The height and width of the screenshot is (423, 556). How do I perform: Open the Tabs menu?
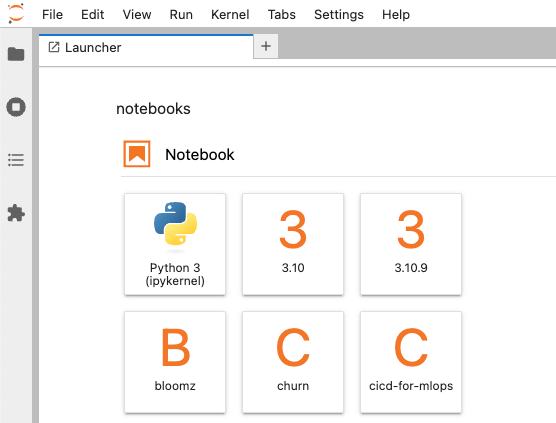coord(282,15)
